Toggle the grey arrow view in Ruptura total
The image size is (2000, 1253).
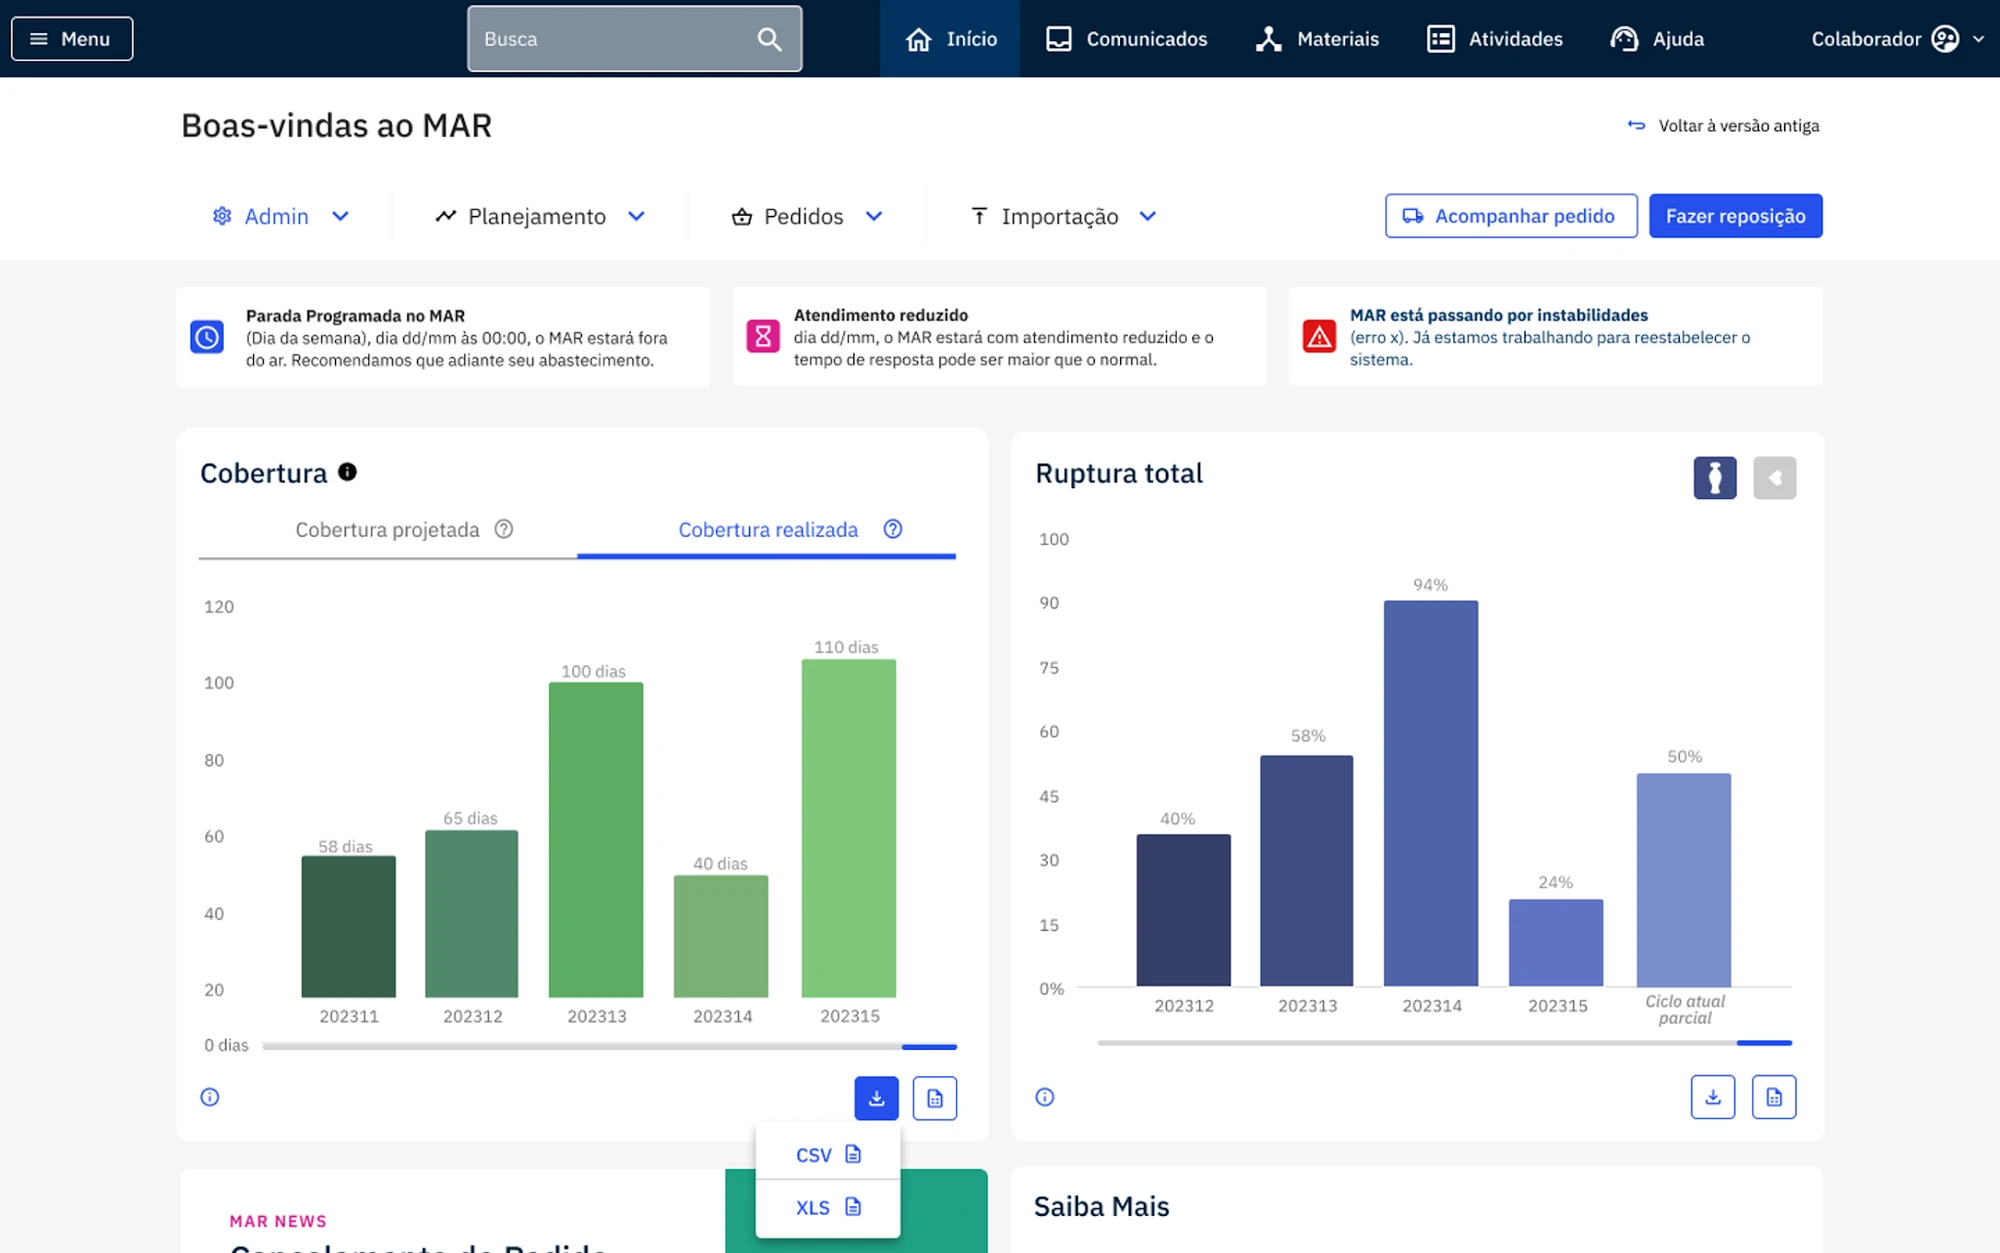(1775, 478)
